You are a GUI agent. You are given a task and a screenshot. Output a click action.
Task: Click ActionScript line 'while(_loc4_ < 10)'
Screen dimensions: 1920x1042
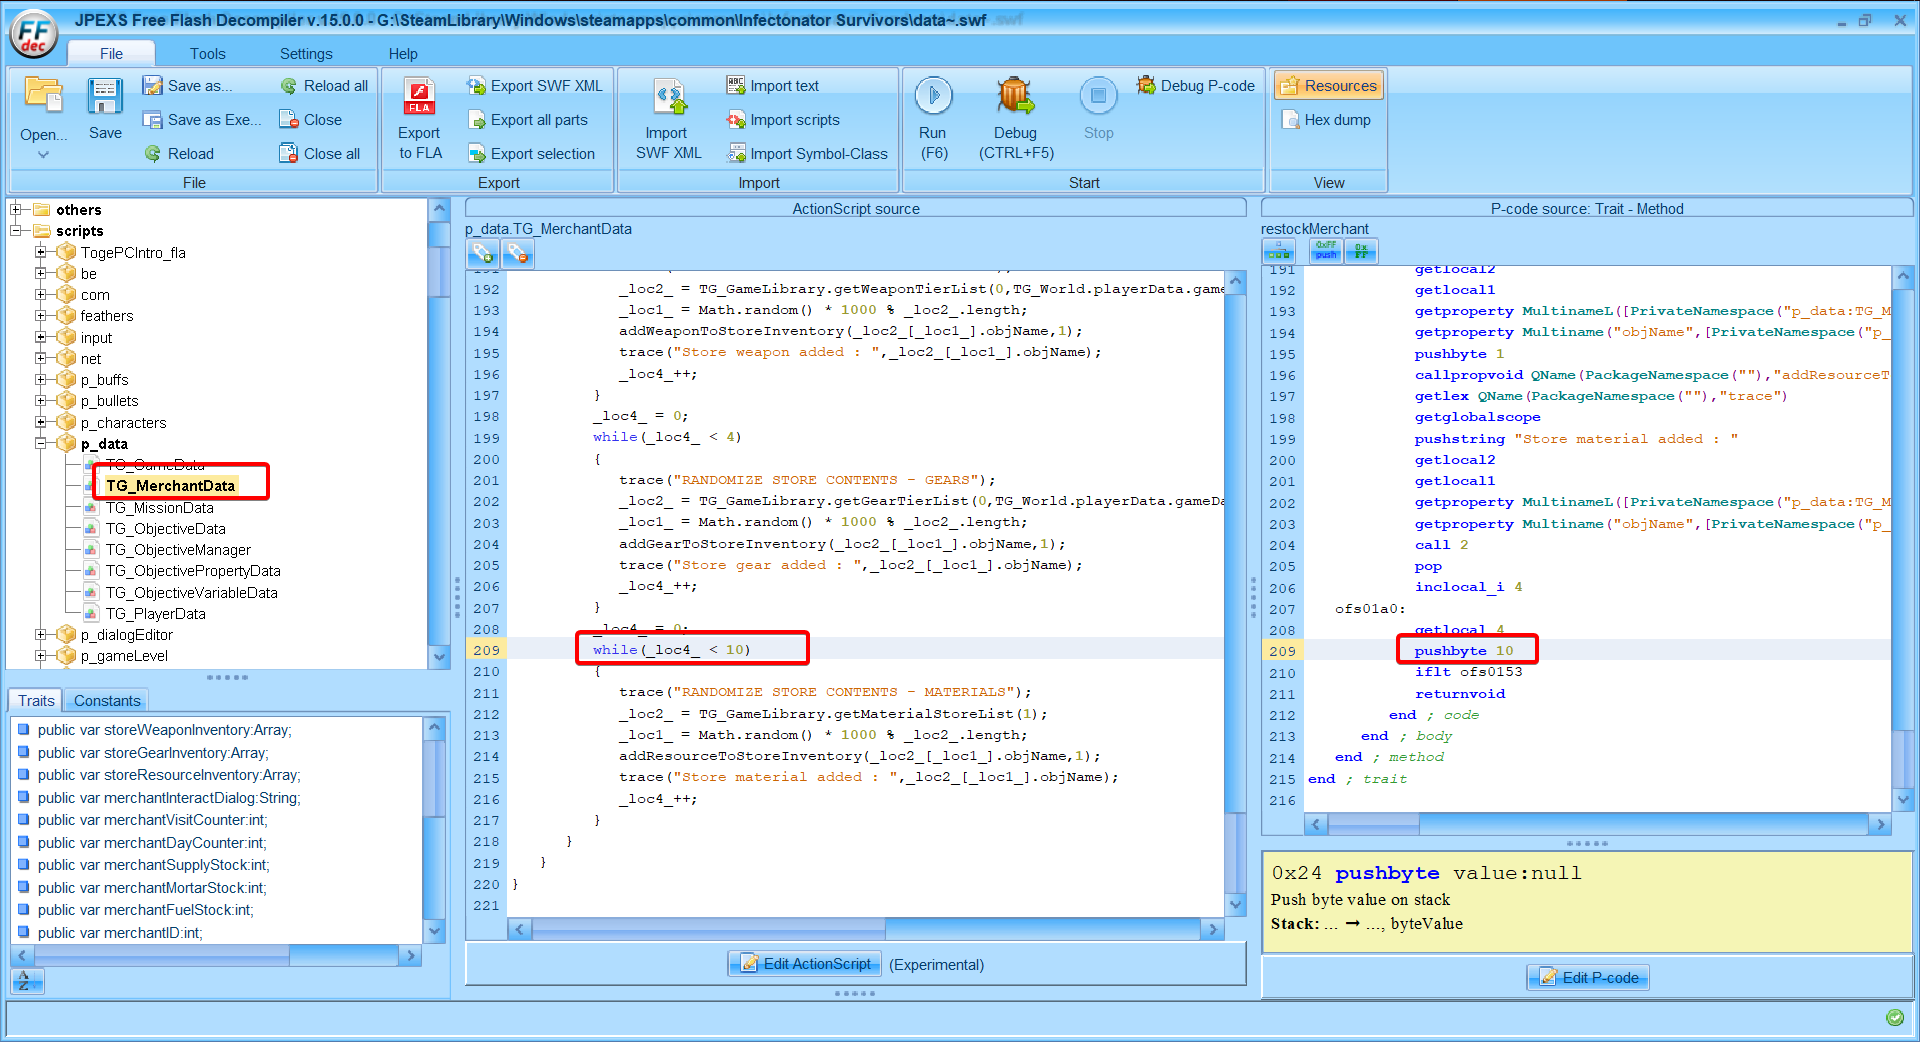pos(672,650)
